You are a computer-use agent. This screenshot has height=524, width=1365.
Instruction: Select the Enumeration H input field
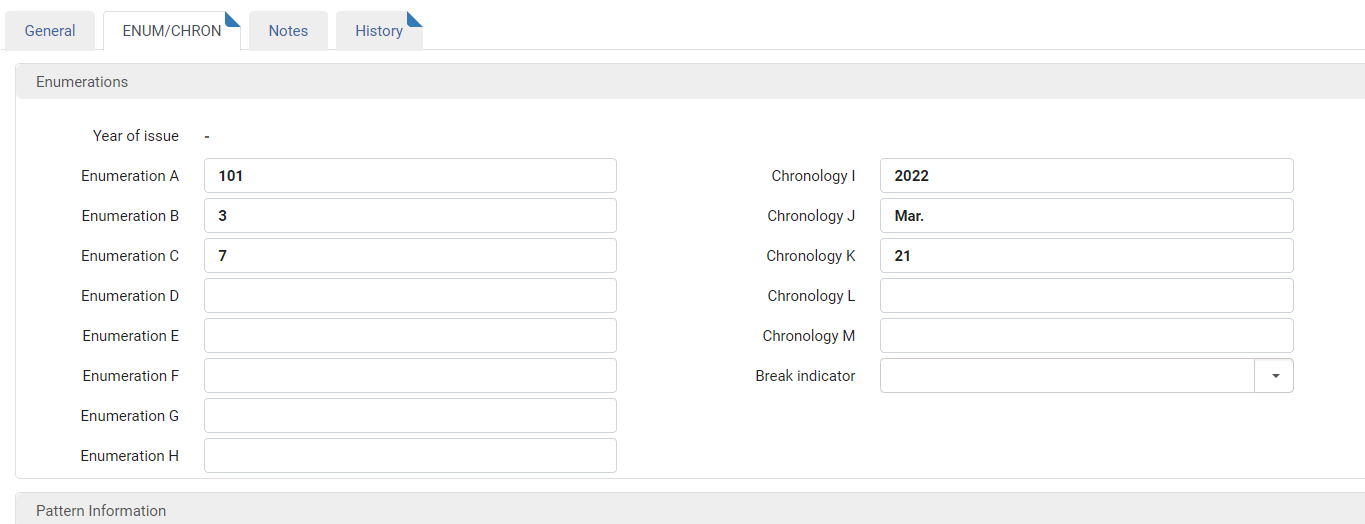click(410, 456)
